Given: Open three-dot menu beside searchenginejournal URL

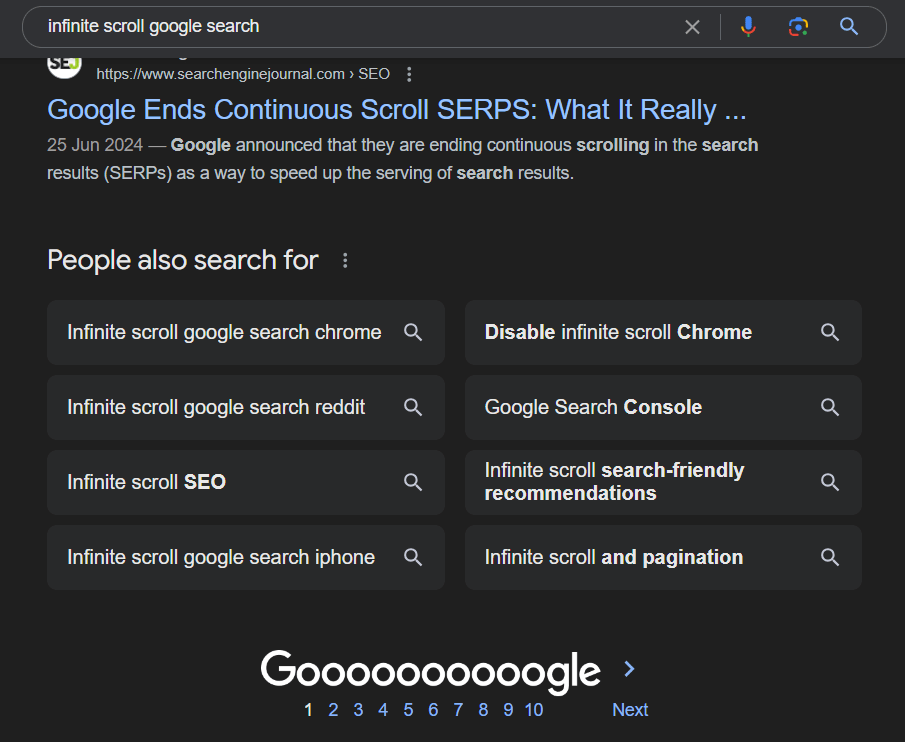Looking at the screenshot, I should tap(409, 74).
